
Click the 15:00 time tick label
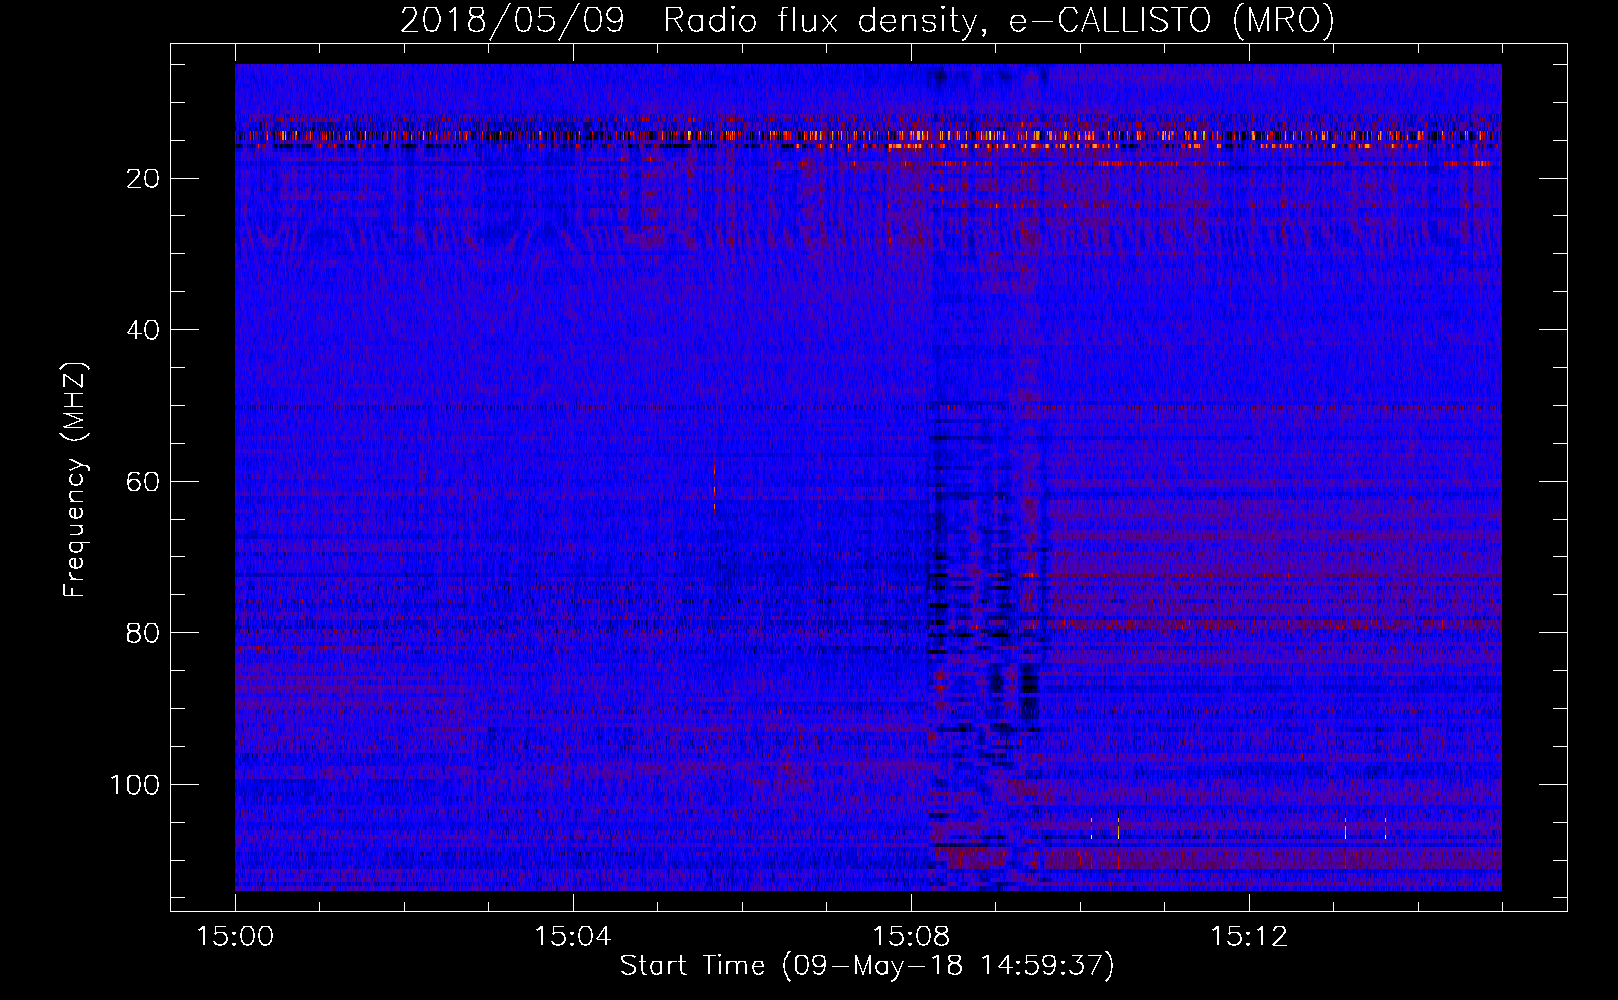(235, 937)
